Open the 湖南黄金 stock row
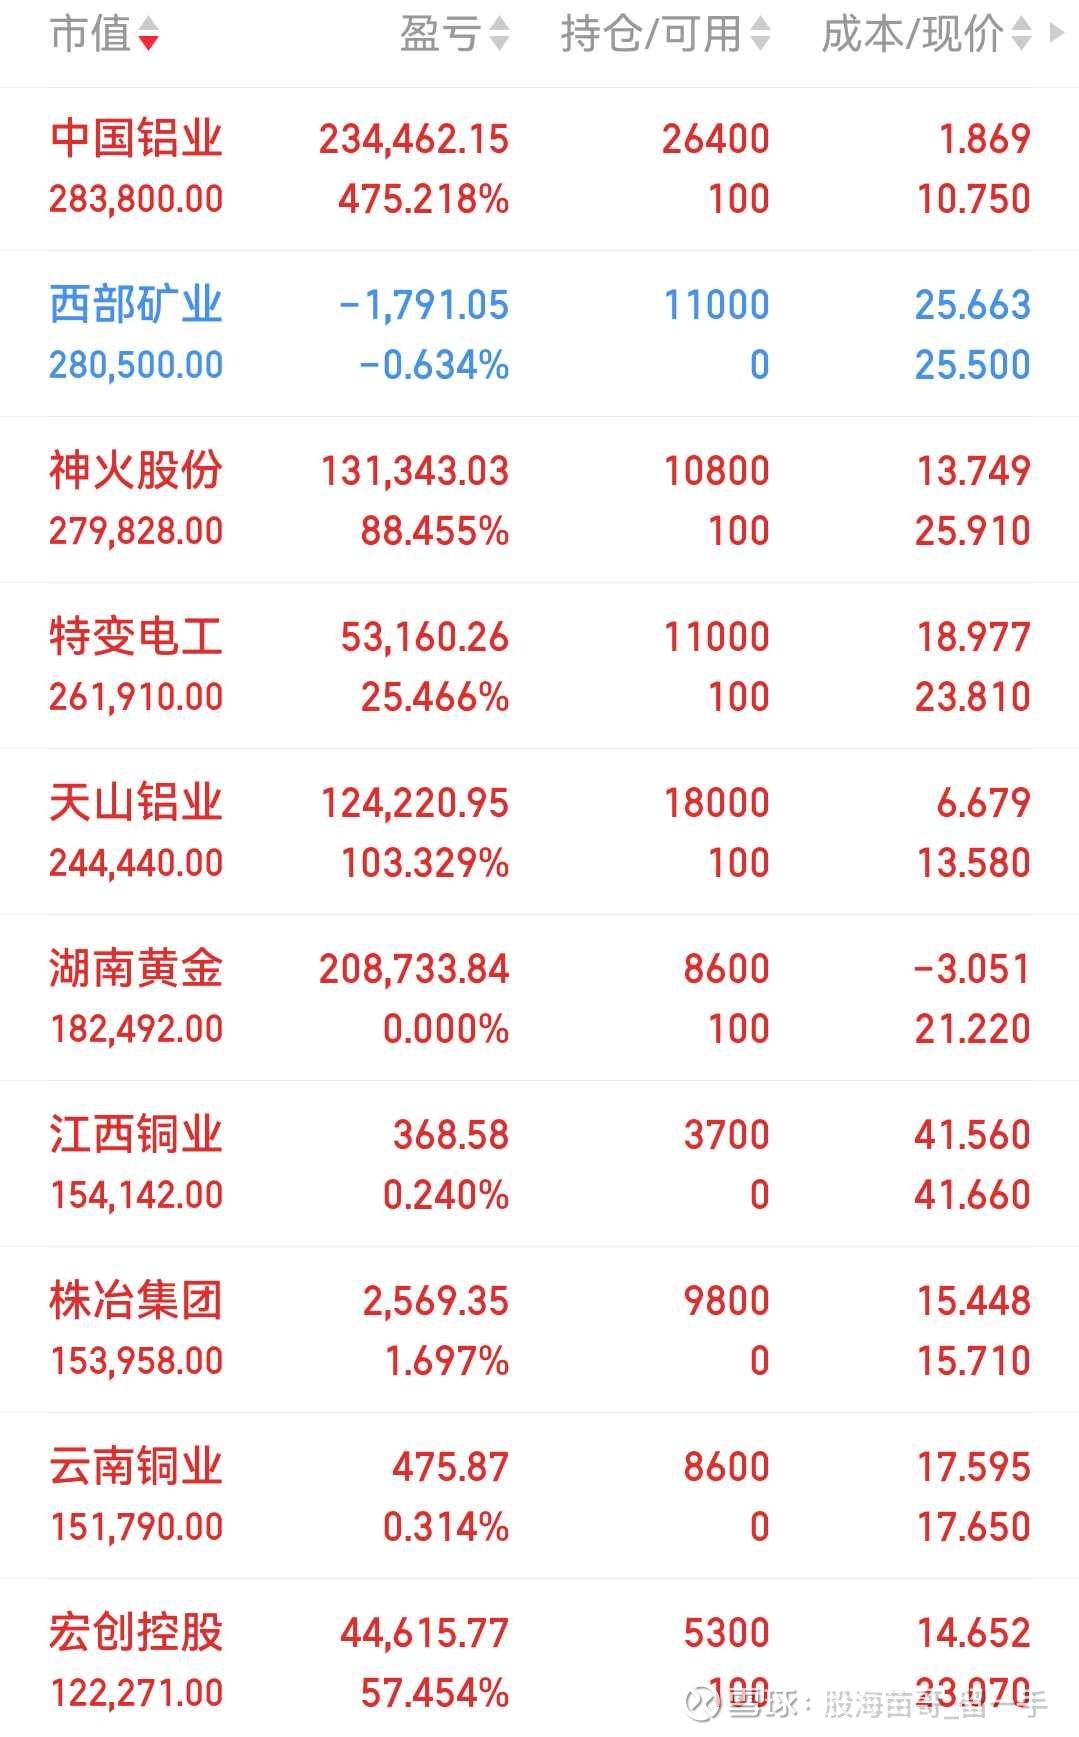1079x1737 pixels. pos(136,969)
